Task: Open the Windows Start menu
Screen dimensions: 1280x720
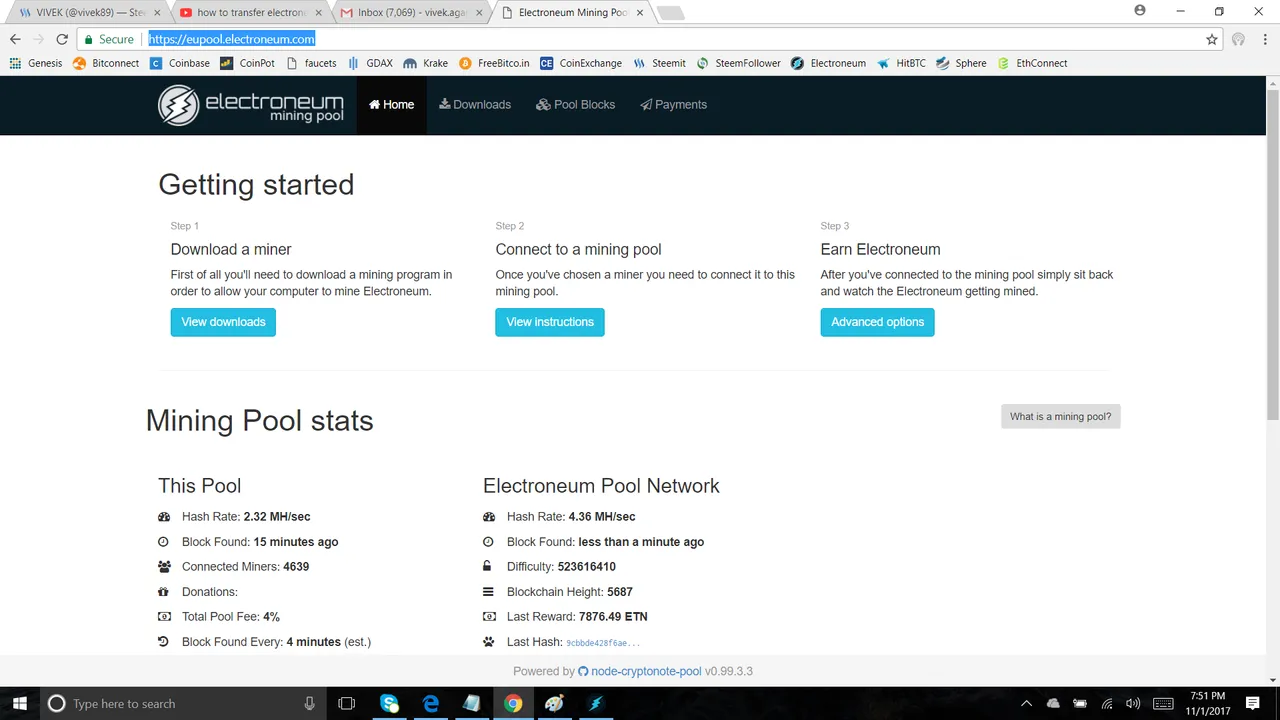Action: click(20, 704)
